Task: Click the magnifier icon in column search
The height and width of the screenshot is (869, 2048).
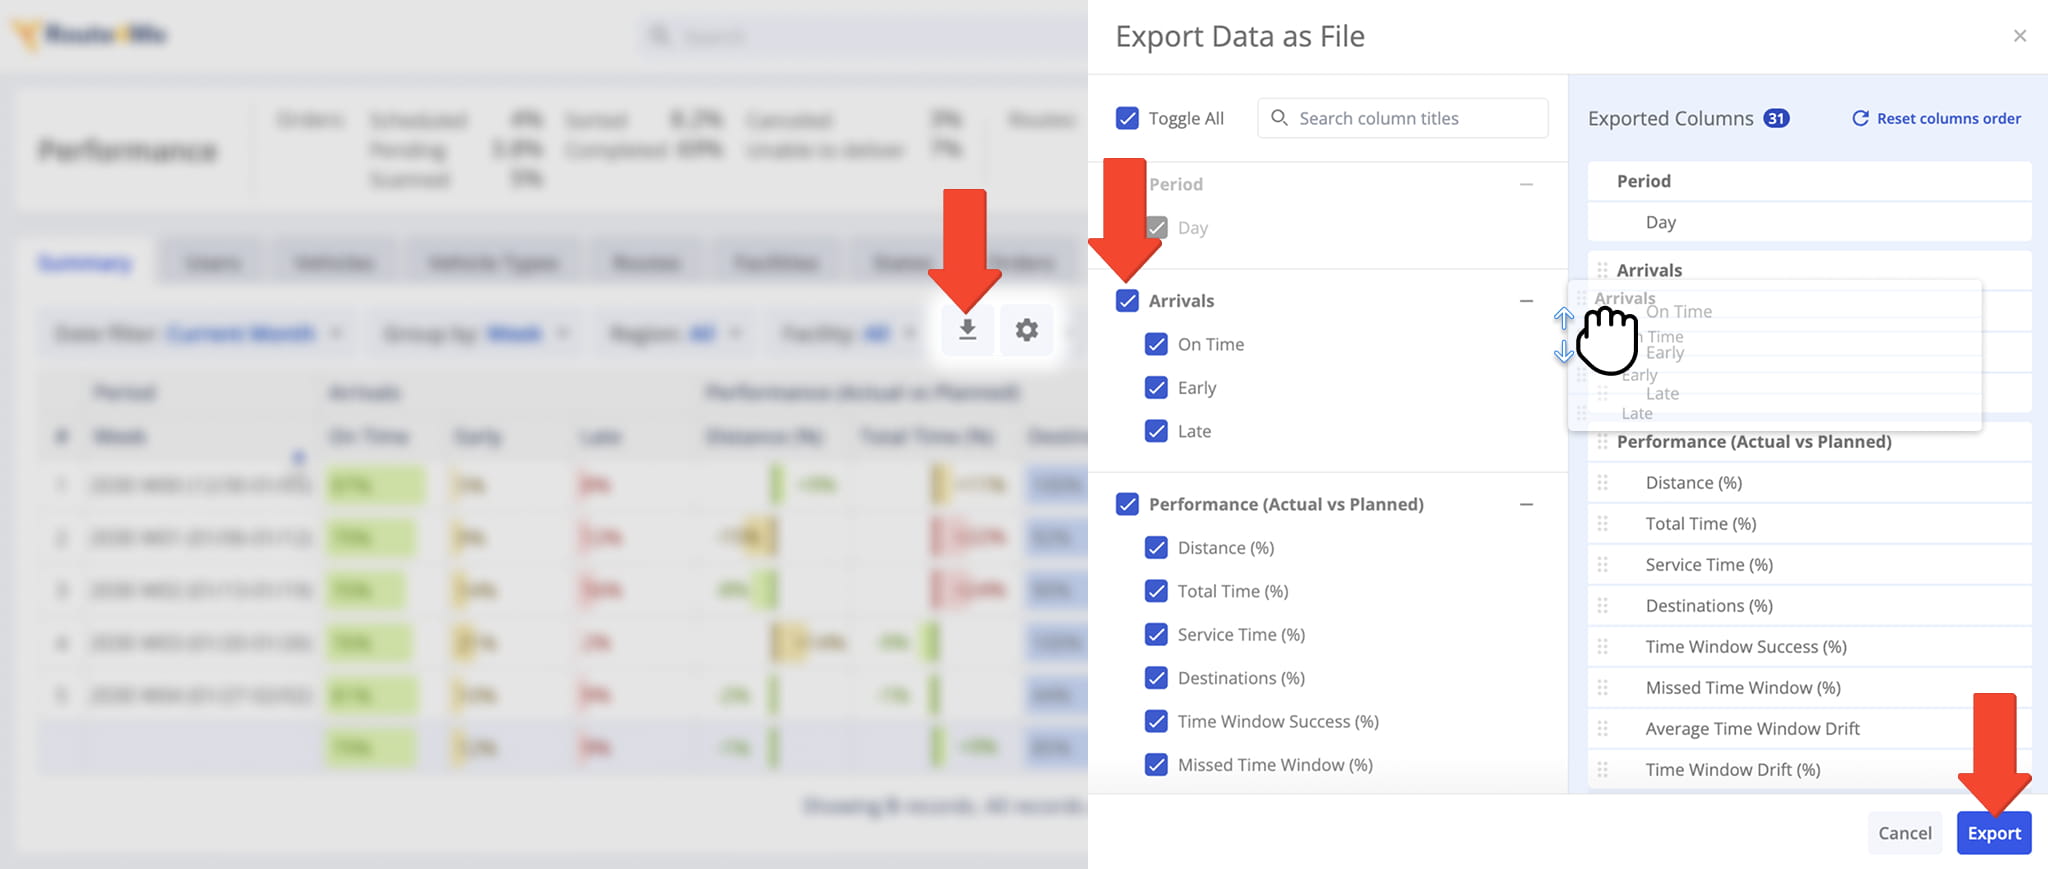Action: pyautogui.click(x=1279, y=118)
